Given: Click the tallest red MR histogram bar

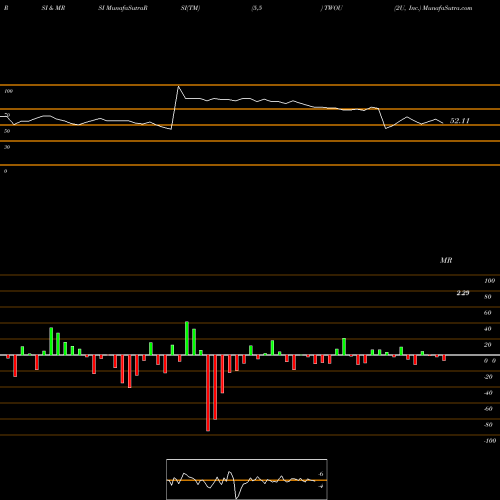Looking at the screenshot, I should click(208, 393).
